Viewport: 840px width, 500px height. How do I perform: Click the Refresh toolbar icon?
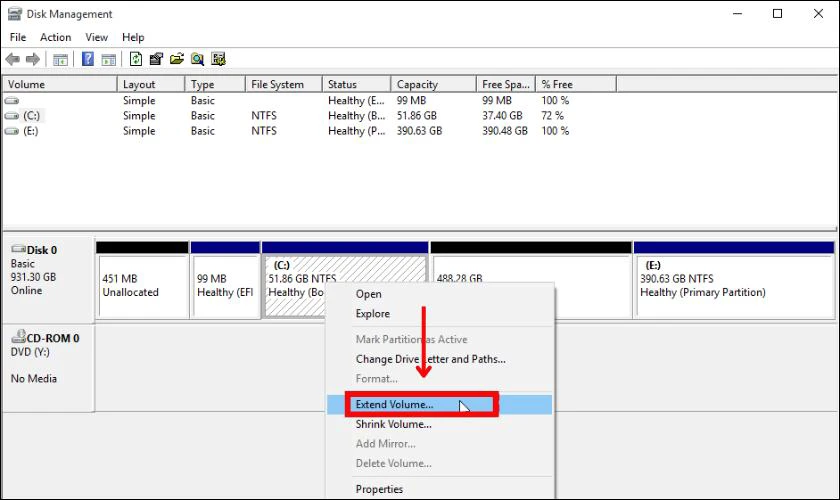[x=136, y=59]
